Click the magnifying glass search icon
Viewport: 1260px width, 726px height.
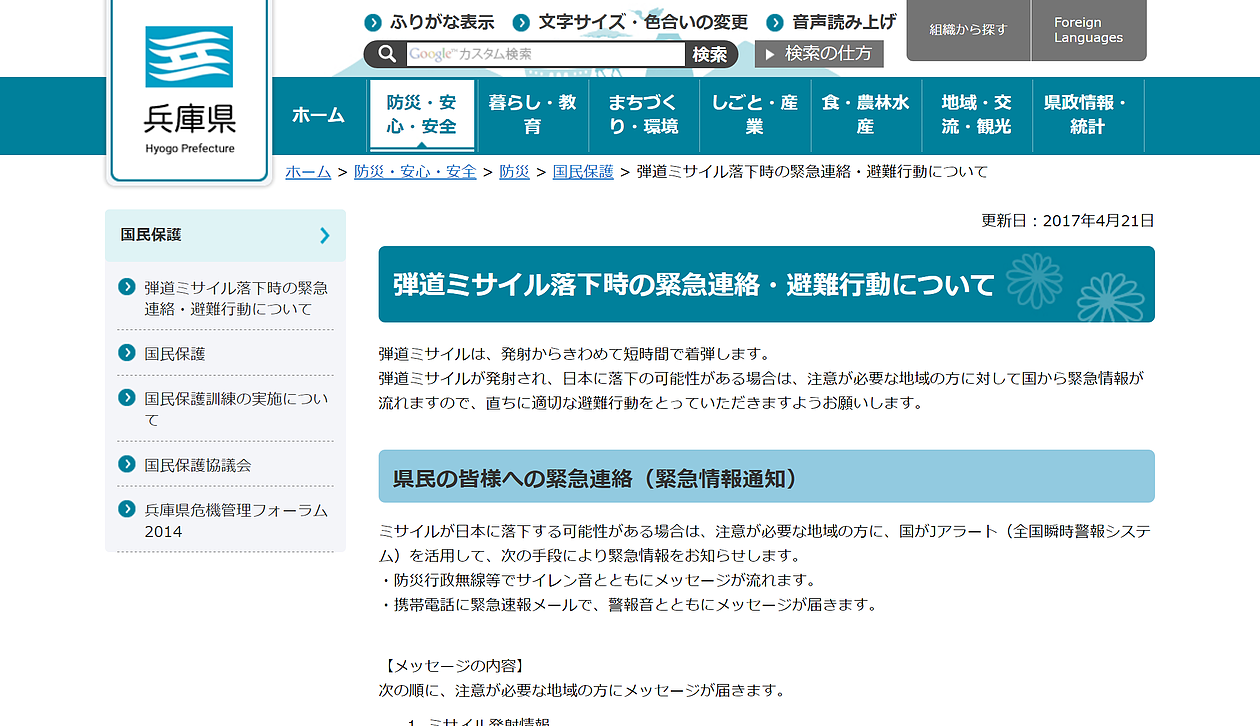click(x=386, y=54)
